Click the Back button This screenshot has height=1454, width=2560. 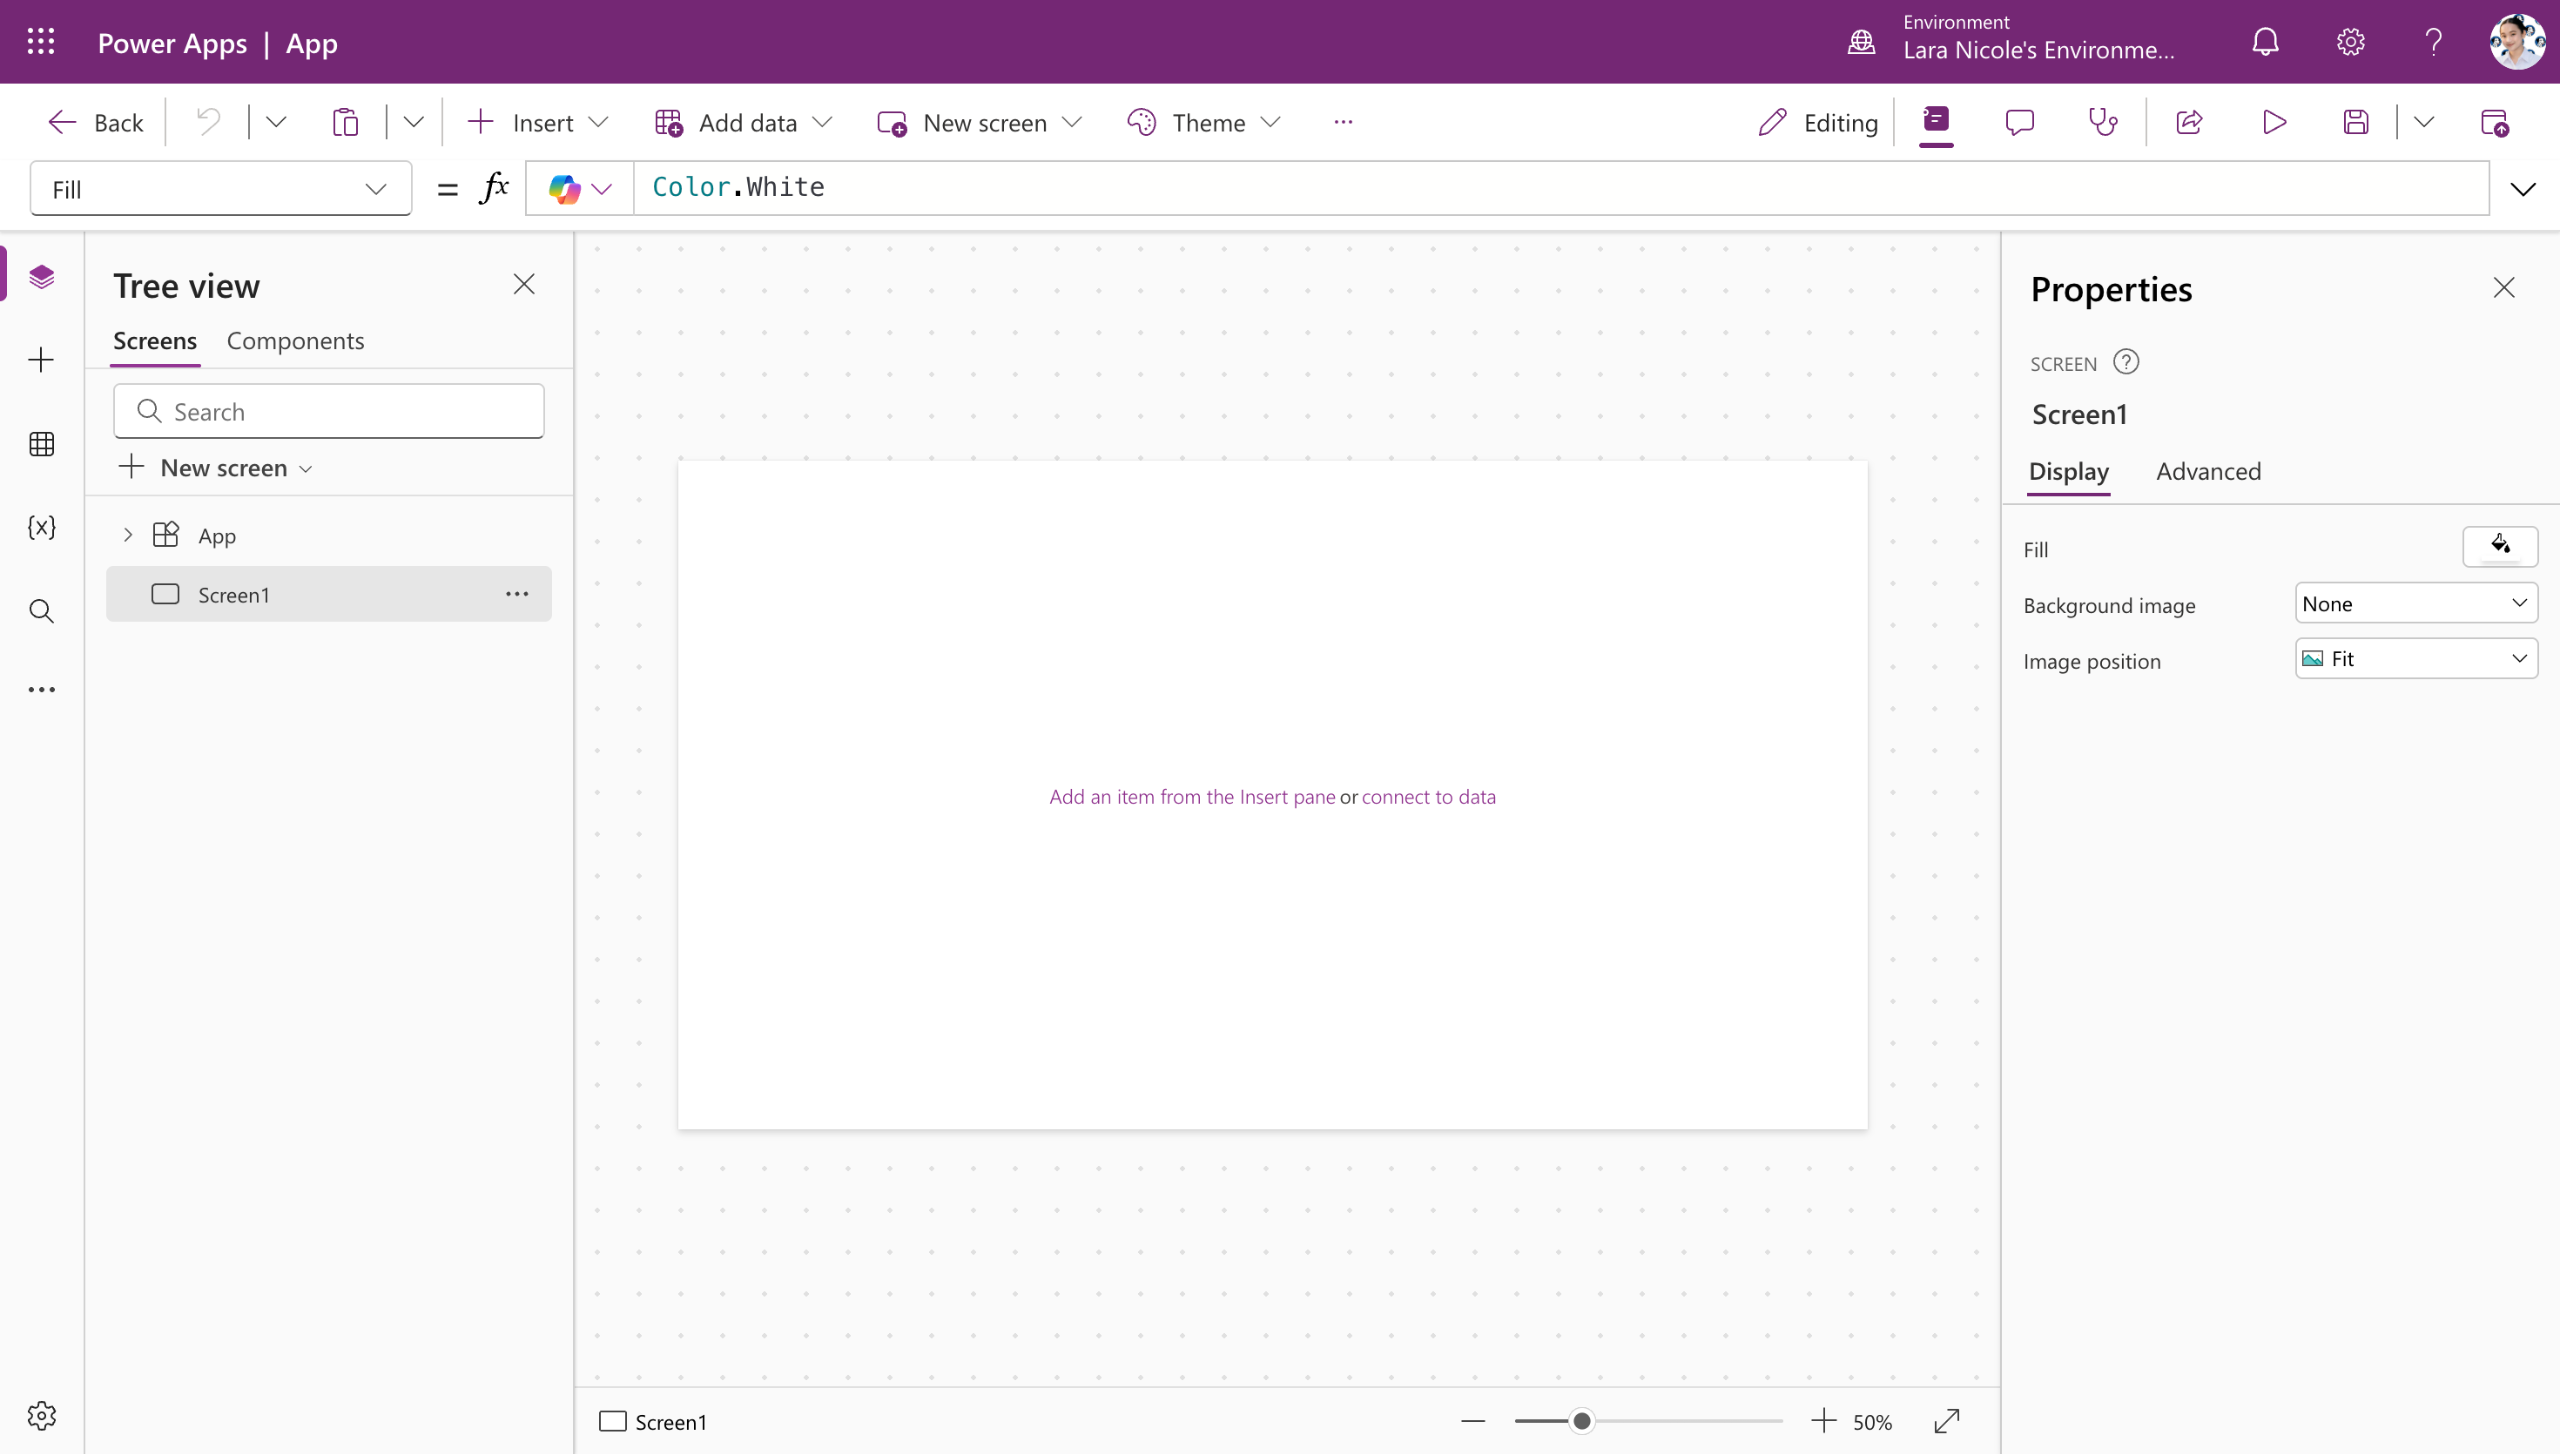(x=96, y=123)
